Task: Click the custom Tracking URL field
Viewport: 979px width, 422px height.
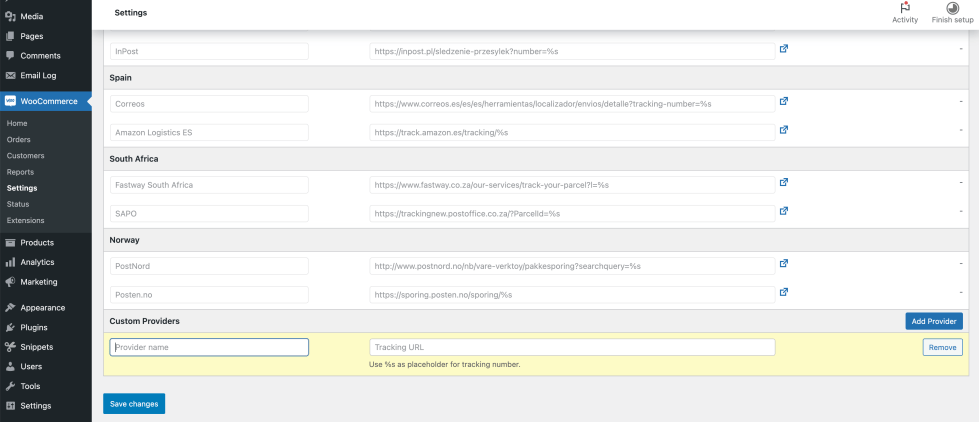Action: (572, 347)
